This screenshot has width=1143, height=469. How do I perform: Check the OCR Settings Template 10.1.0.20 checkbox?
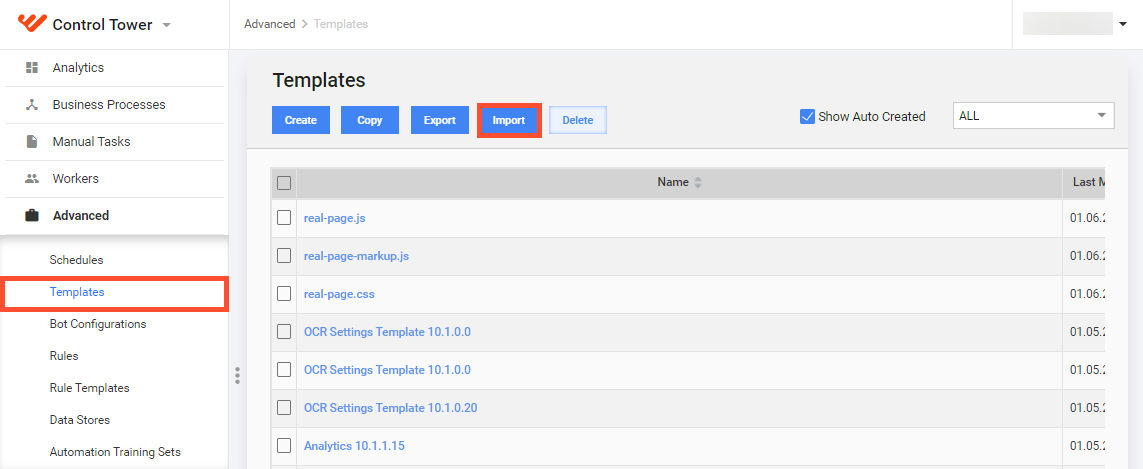point(284,408)
